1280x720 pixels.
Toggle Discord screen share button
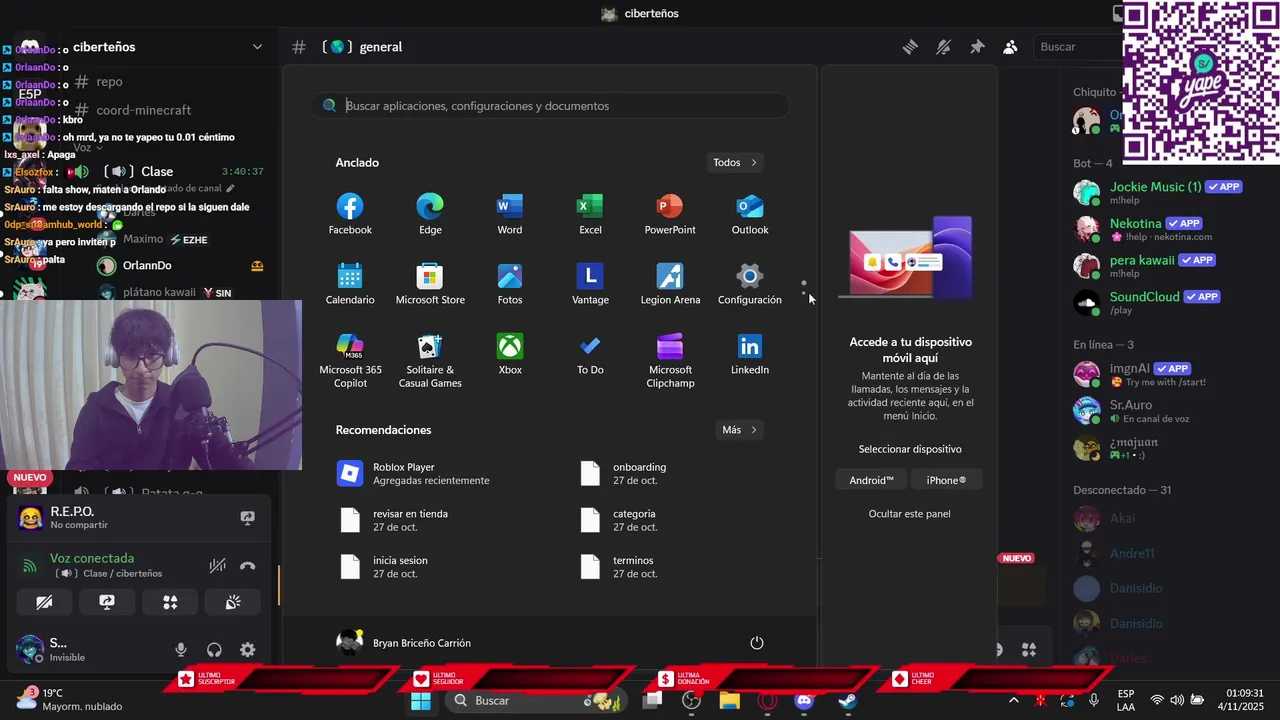[x=107, y=602]
